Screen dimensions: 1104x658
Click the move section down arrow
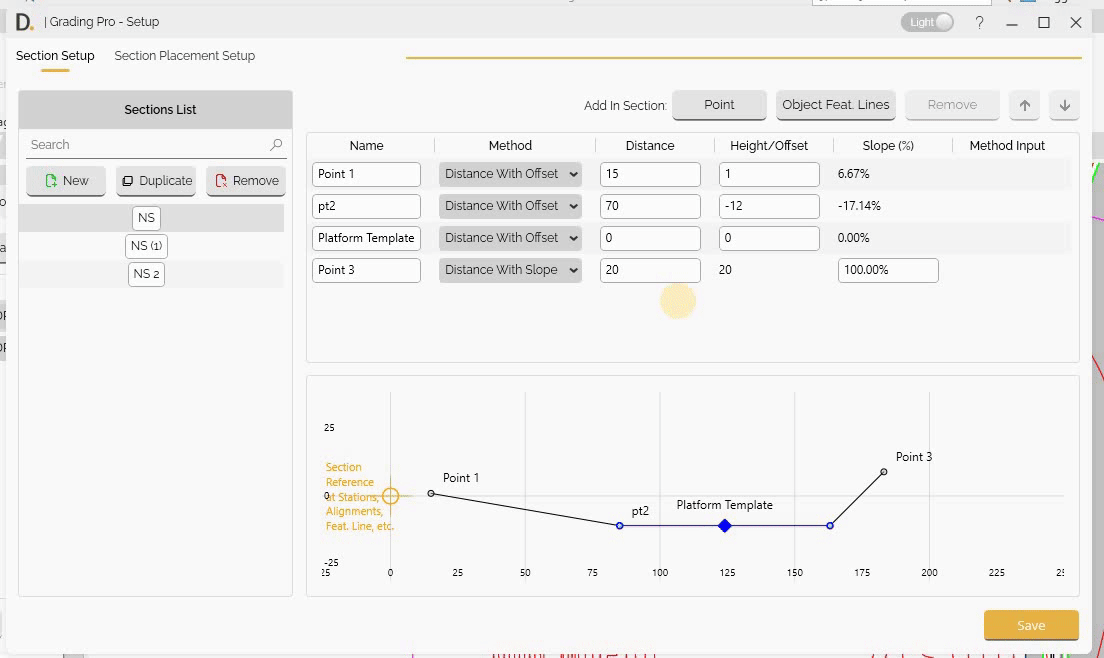pyautogui.click(x=1064, y=105)
